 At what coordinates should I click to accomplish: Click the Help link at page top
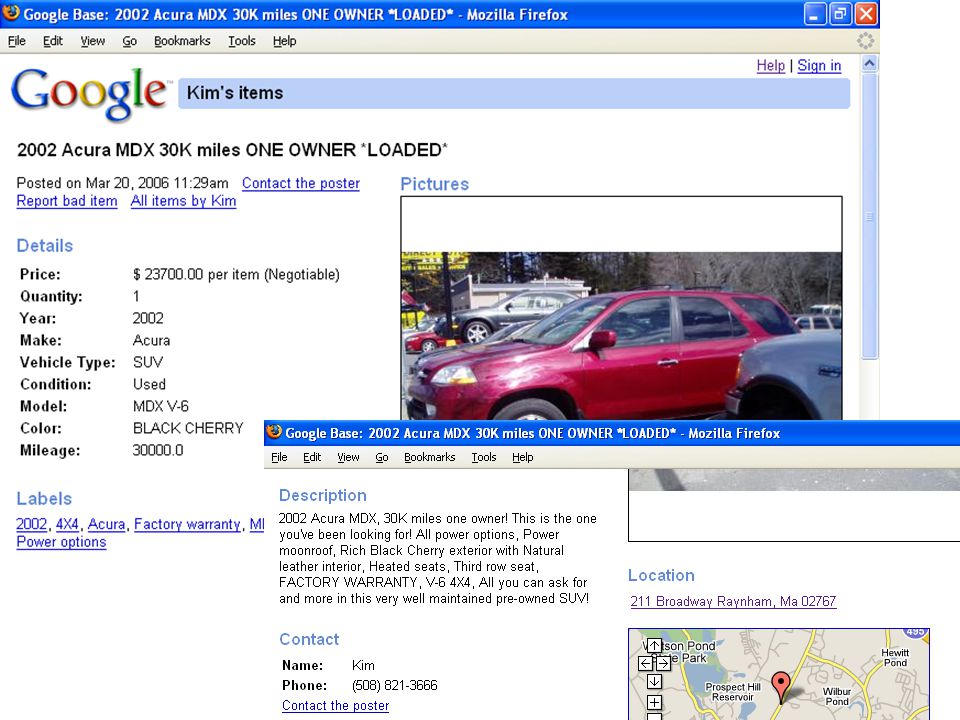coord(770,66)
